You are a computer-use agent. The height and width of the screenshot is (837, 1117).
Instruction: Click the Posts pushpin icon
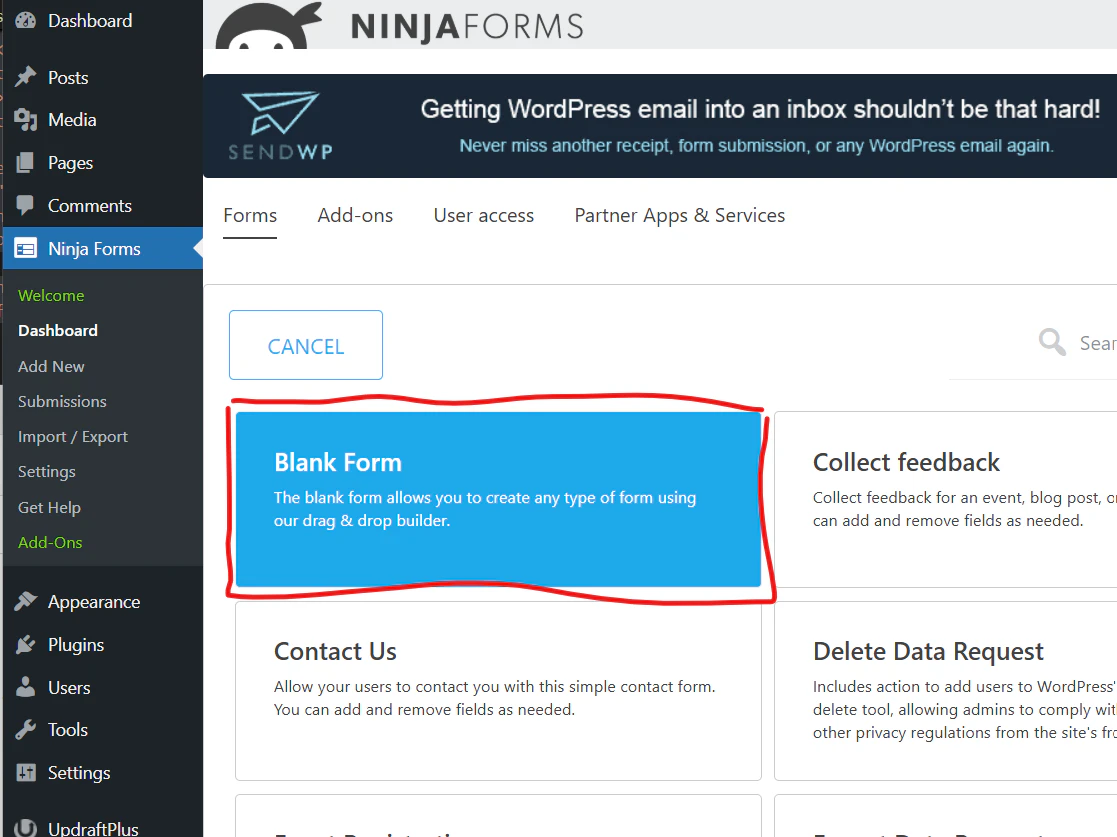(26, 77)
